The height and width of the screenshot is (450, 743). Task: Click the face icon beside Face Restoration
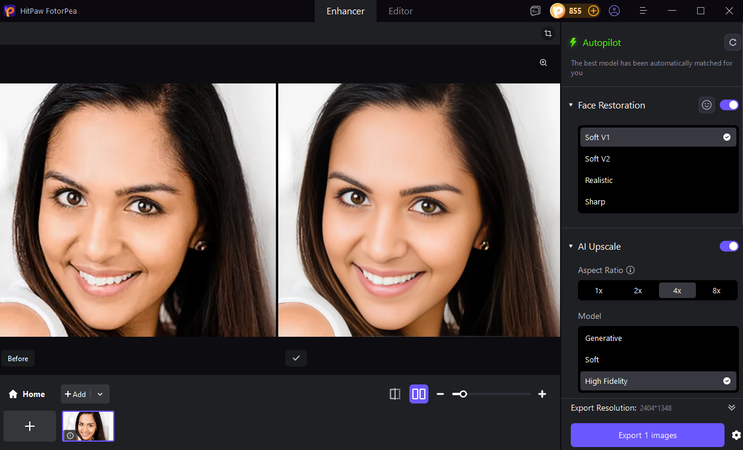point(706,105)
